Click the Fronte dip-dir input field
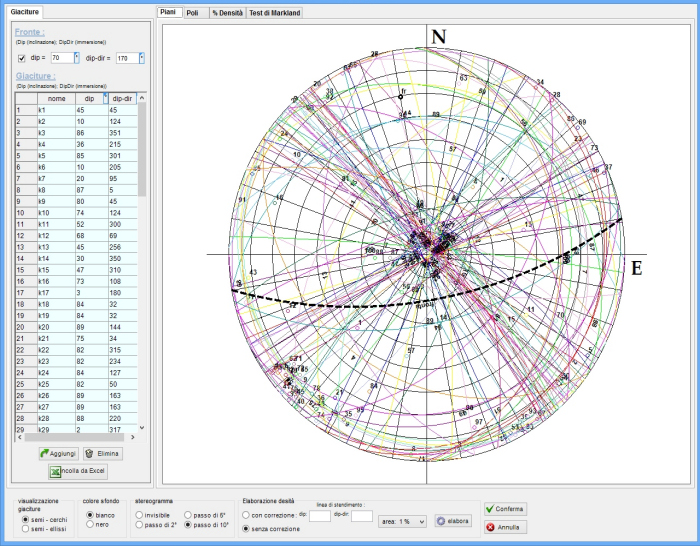This screenshot has width=700, height=546. click(x=128, y=58)
